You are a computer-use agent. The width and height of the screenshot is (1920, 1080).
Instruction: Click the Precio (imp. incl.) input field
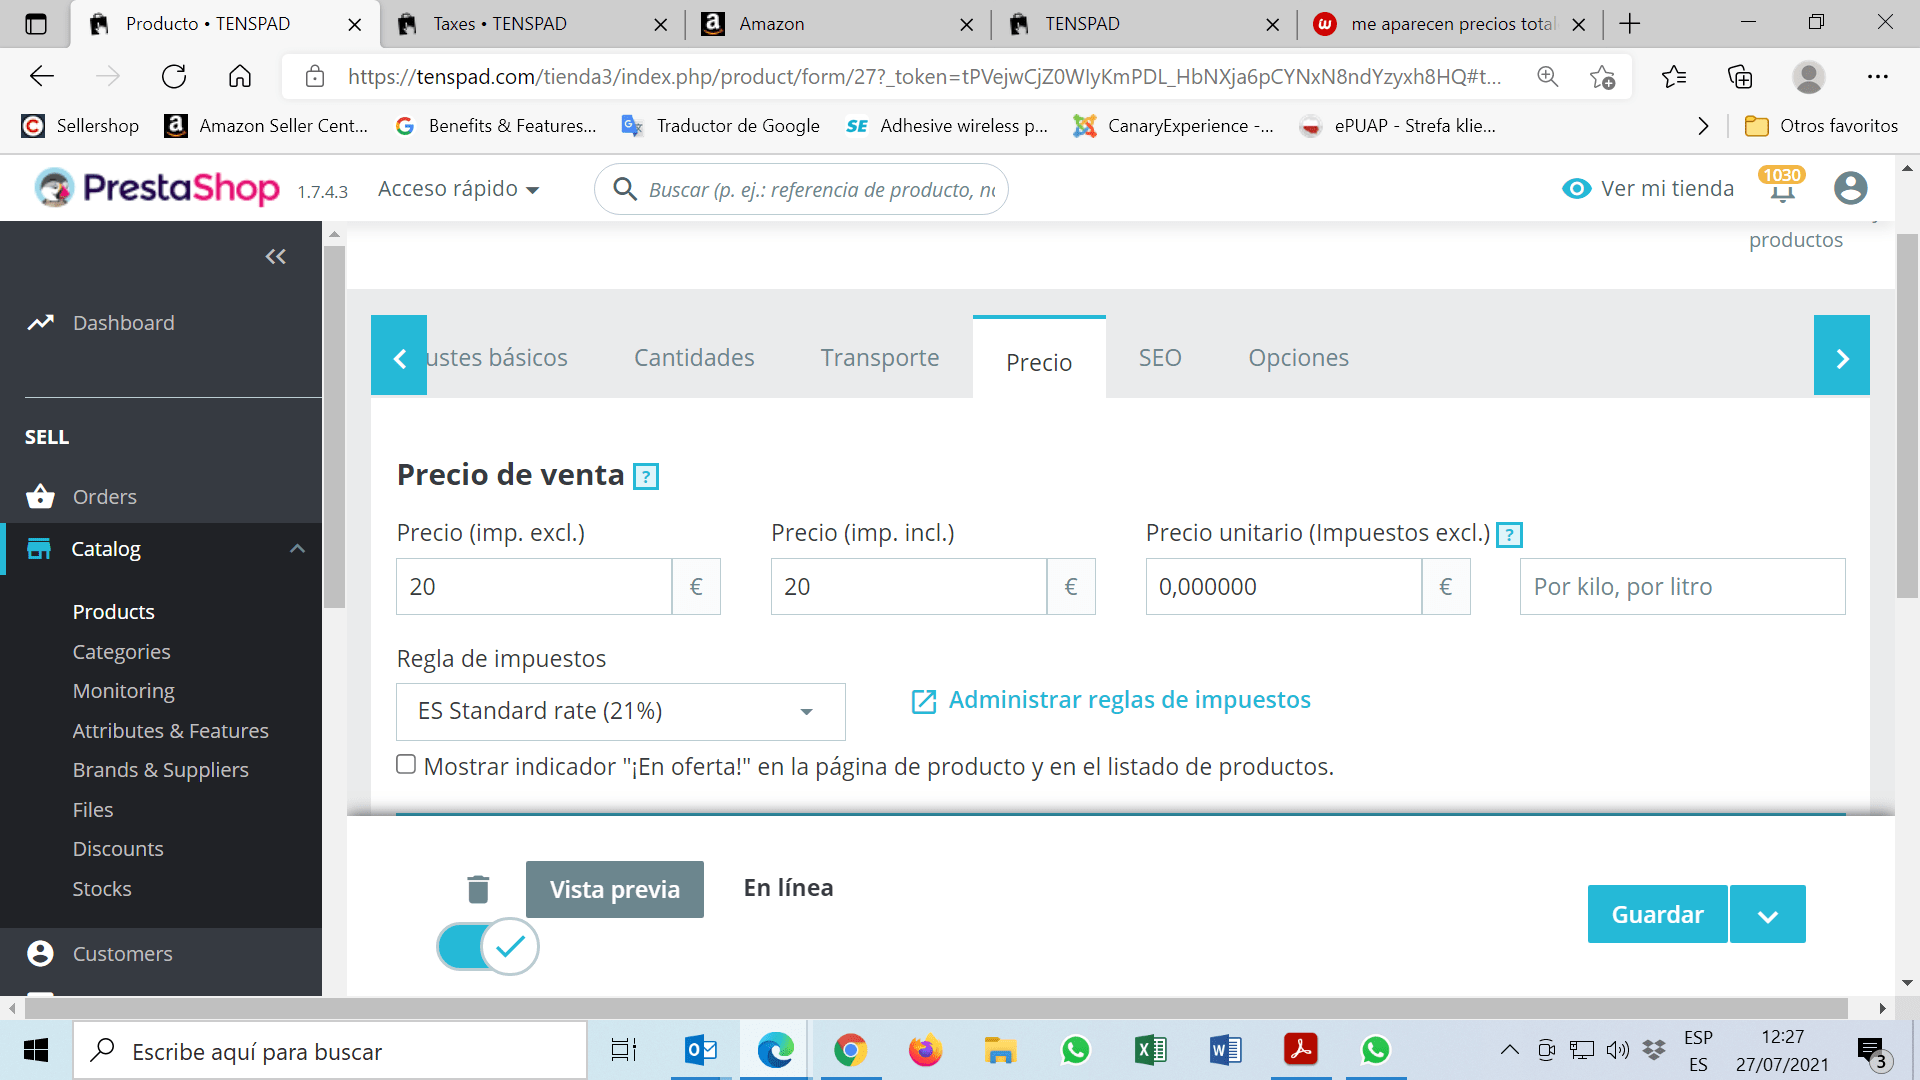click(x=908, y=587)
